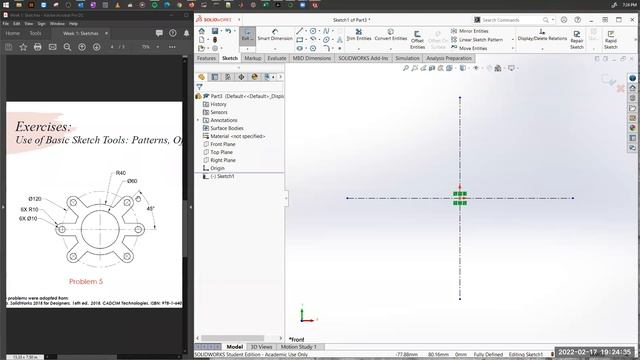Select the Circle sketch tool
Image resolution: width=640 pixels, height=360 pixels.
point(313,31)
